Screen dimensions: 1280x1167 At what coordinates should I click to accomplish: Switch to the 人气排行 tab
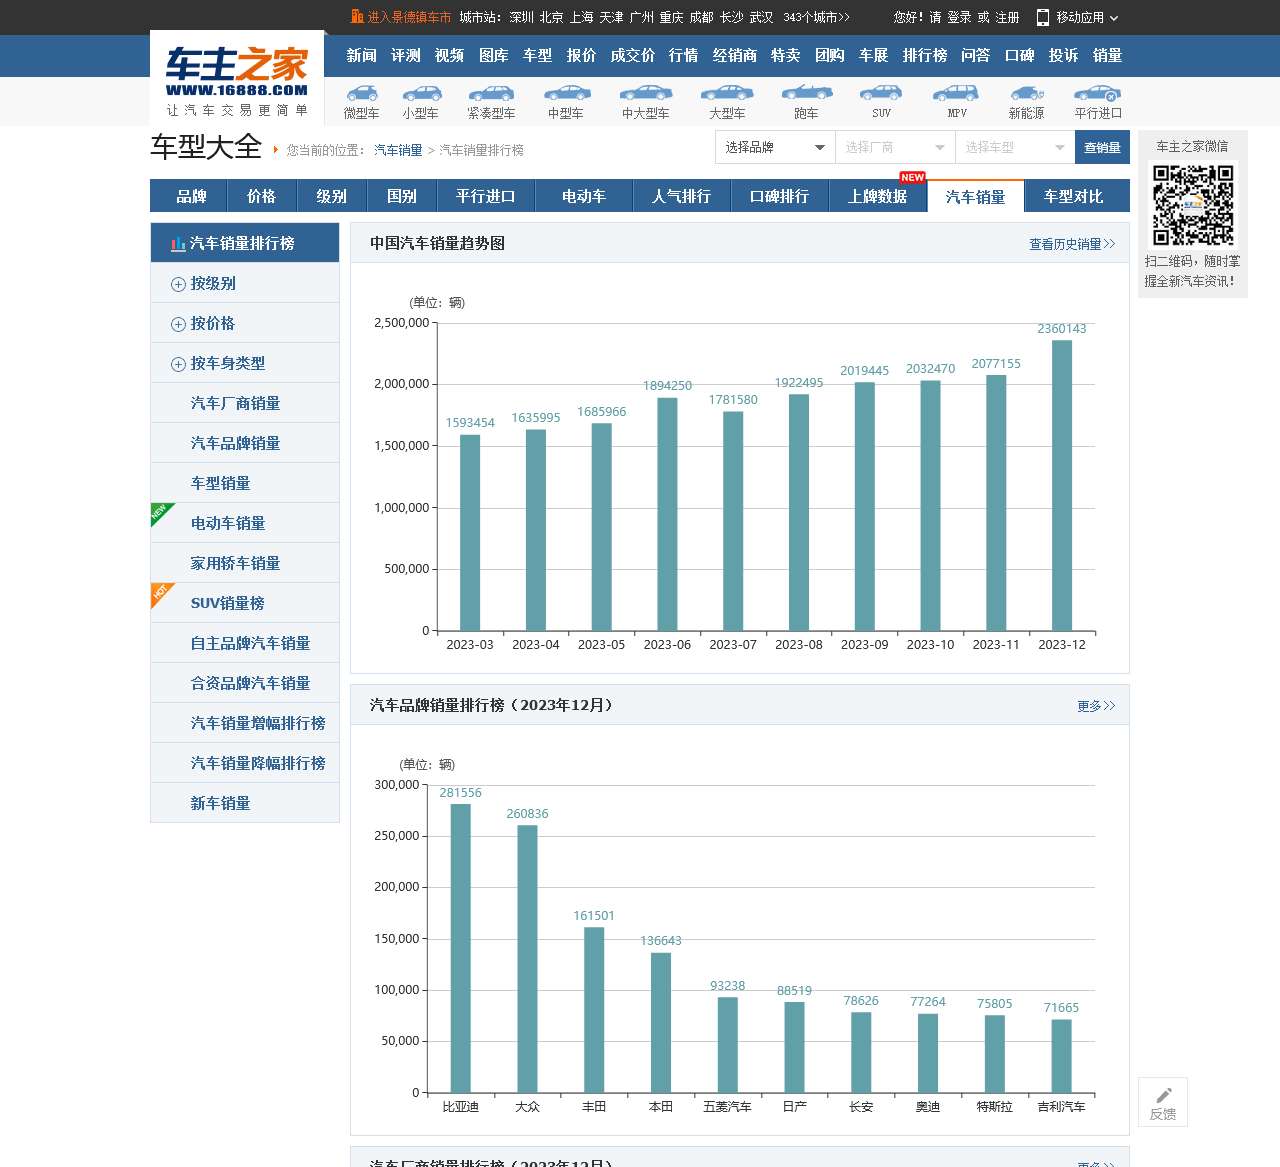click(681, 196)
